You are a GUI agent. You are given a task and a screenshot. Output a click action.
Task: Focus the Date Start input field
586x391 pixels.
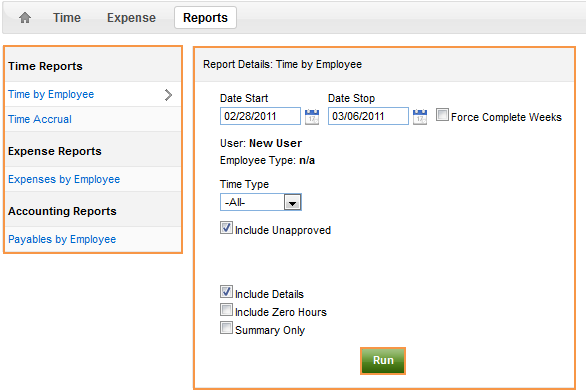pyautogui.click(x=260, y=116)
